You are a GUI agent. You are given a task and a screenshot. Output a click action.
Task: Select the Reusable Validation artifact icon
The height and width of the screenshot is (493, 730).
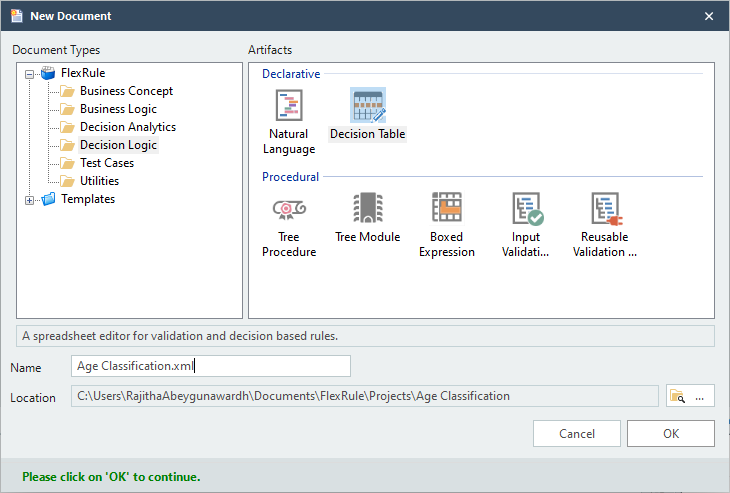pyautogui.click(x=607, y=209)
